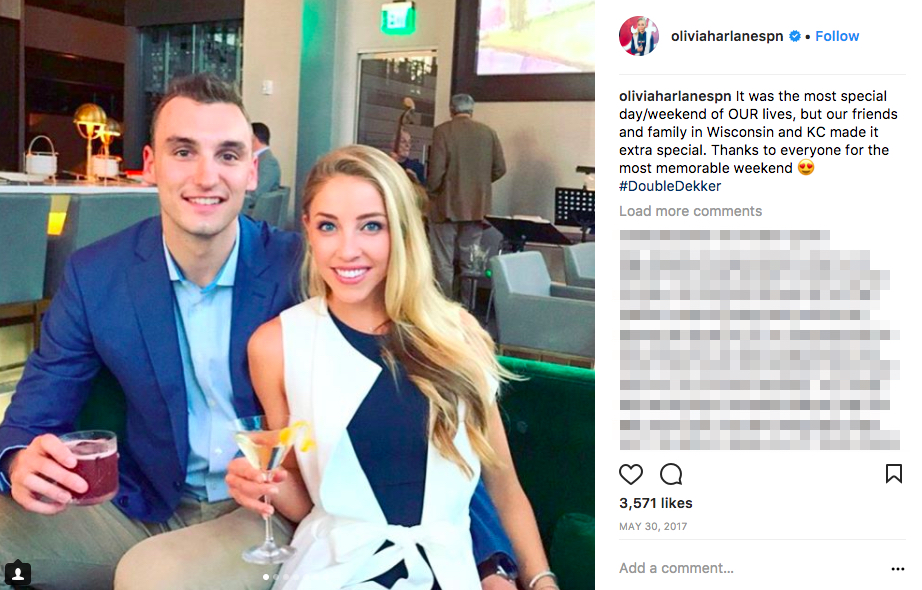Like the post with the heart icon

[x=630, y=474]
